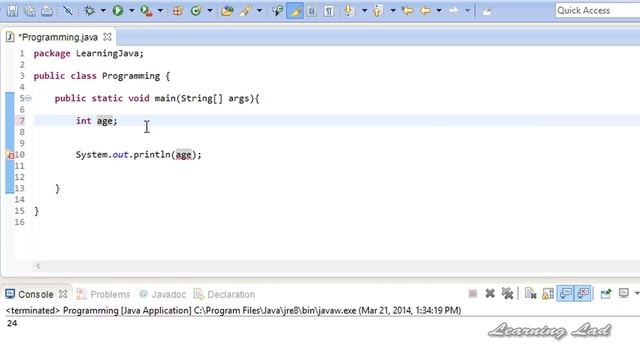Click 'println' in System.out.println statement
640x360 pixels.
[152, 155]
